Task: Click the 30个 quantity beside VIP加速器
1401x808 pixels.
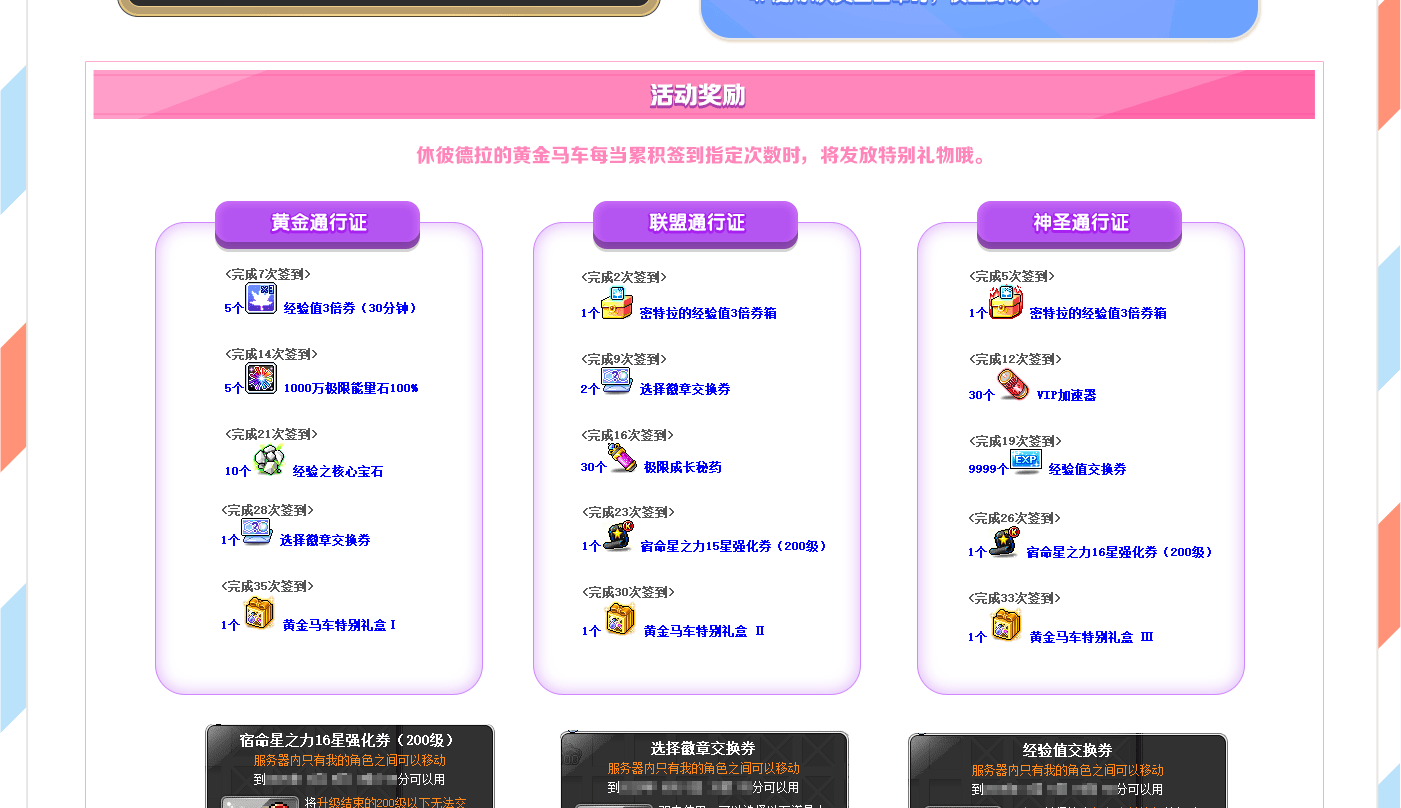Action: pos(981,395)
